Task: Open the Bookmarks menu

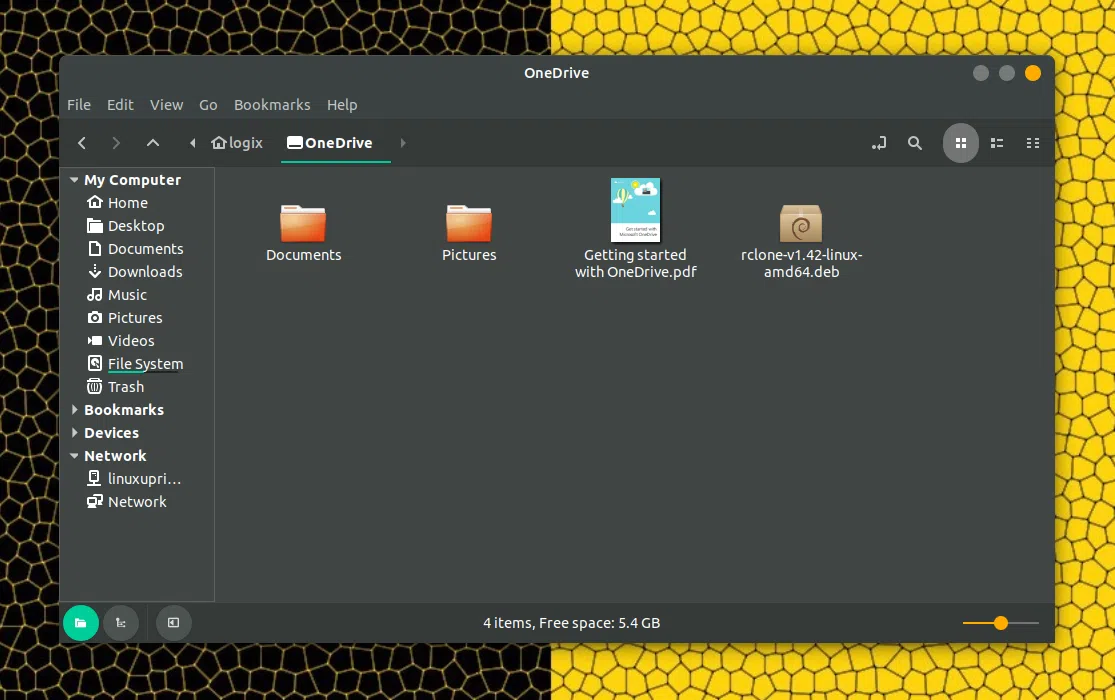Action: click(x=272, y=105)
